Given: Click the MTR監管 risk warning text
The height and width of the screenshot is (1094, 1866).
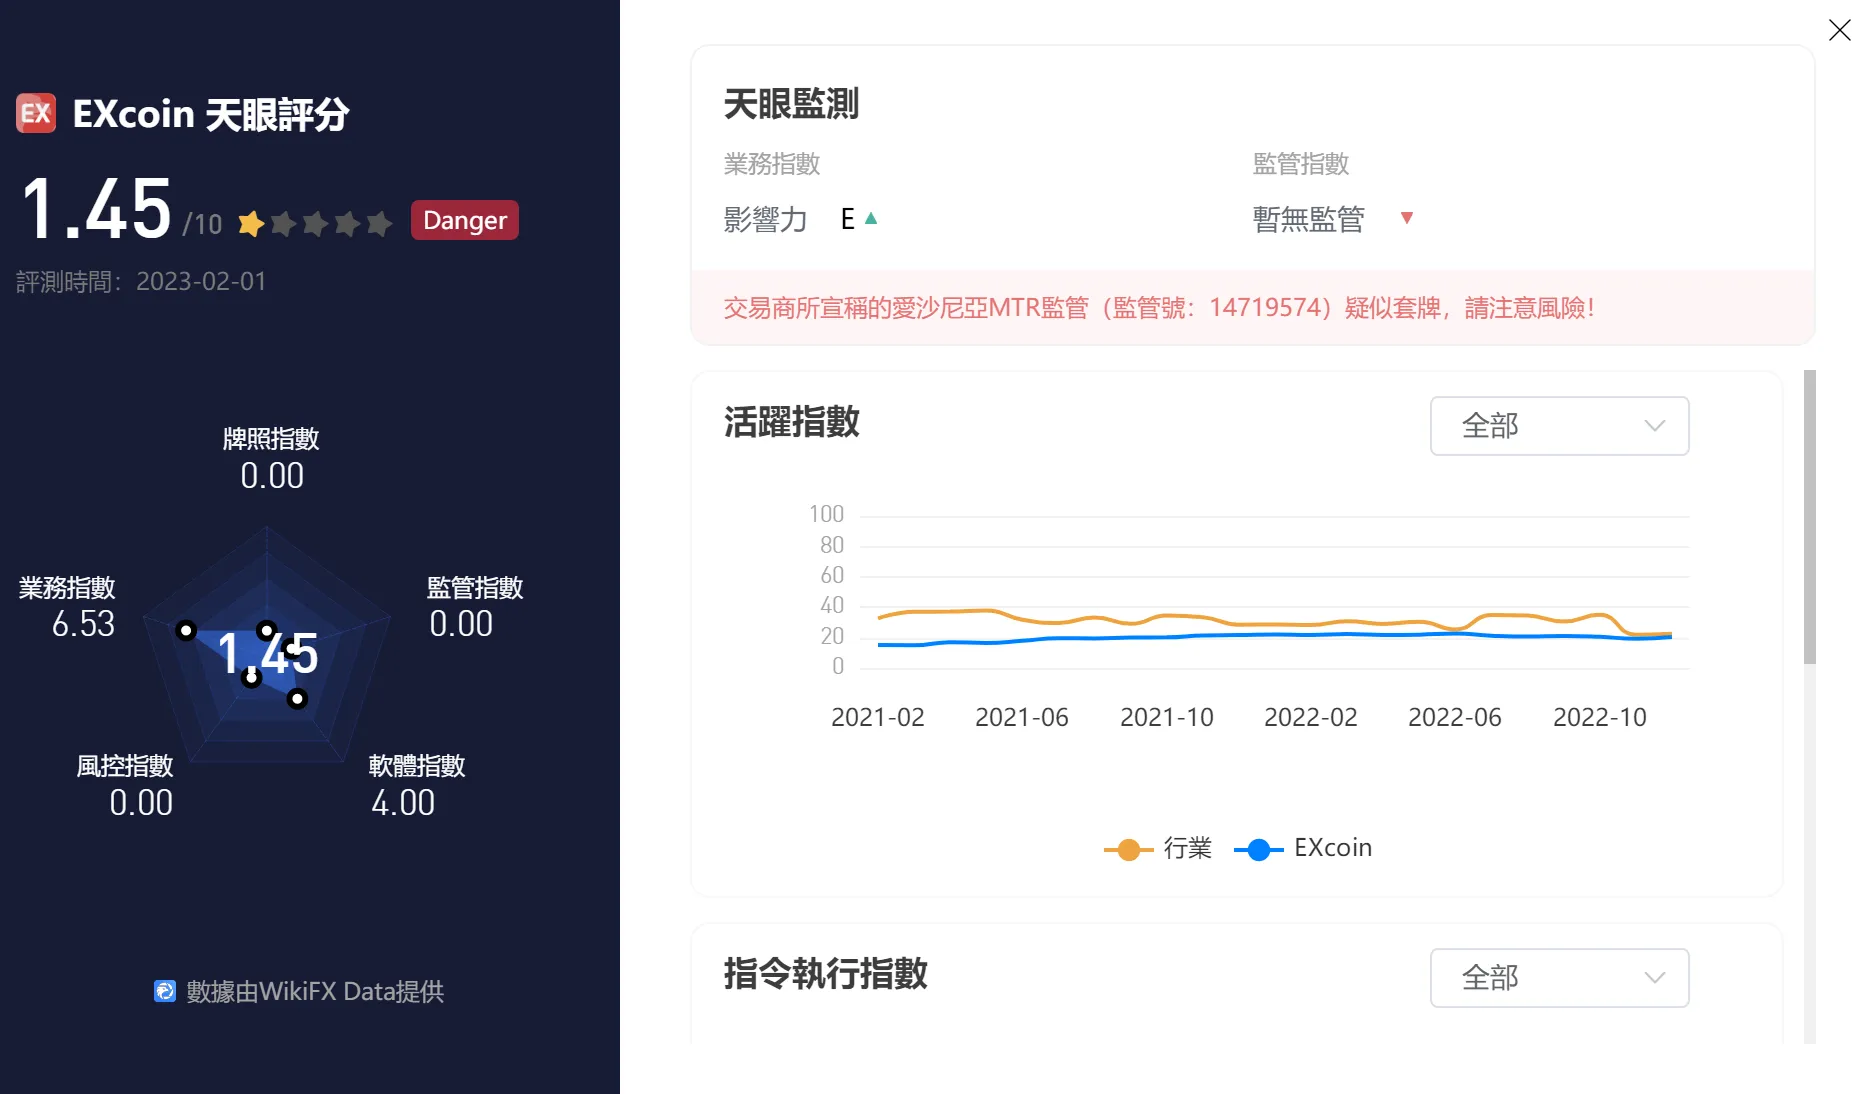Looking at the screenshot, I should [x=1158, y=307].
